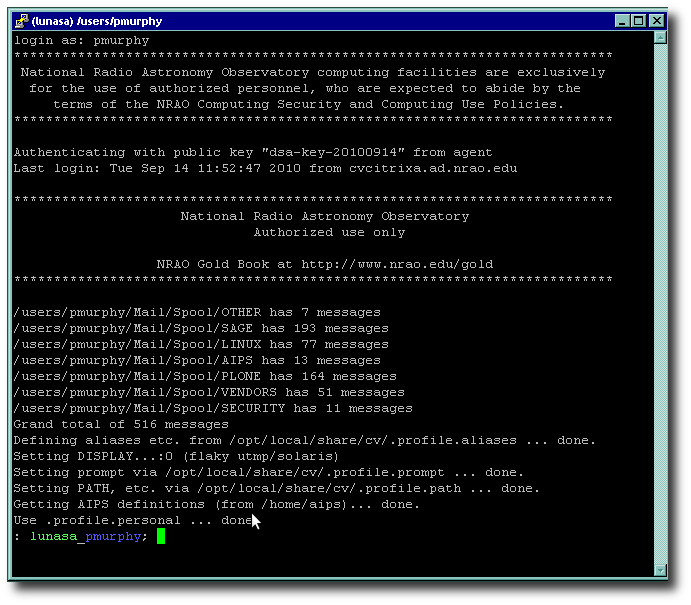This screenshot has width=691, height=605.
Task: Click the "Authorized use only" banner text
Action: pos(329,232)
